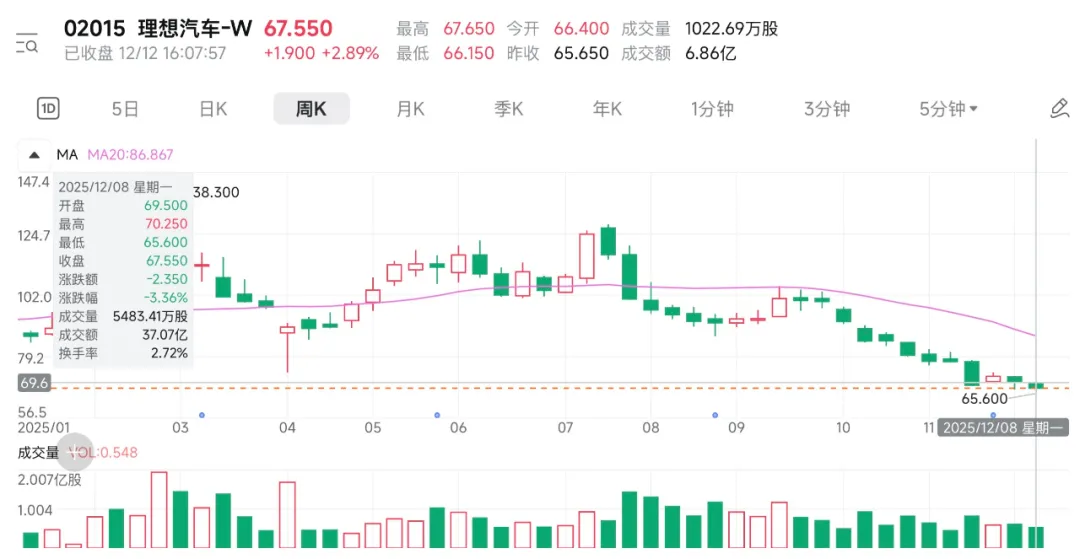The height and width of the screenshot is (559, 1080).
Task: Click the tall red volume bar near 04
Action: (x=287, y=514)
